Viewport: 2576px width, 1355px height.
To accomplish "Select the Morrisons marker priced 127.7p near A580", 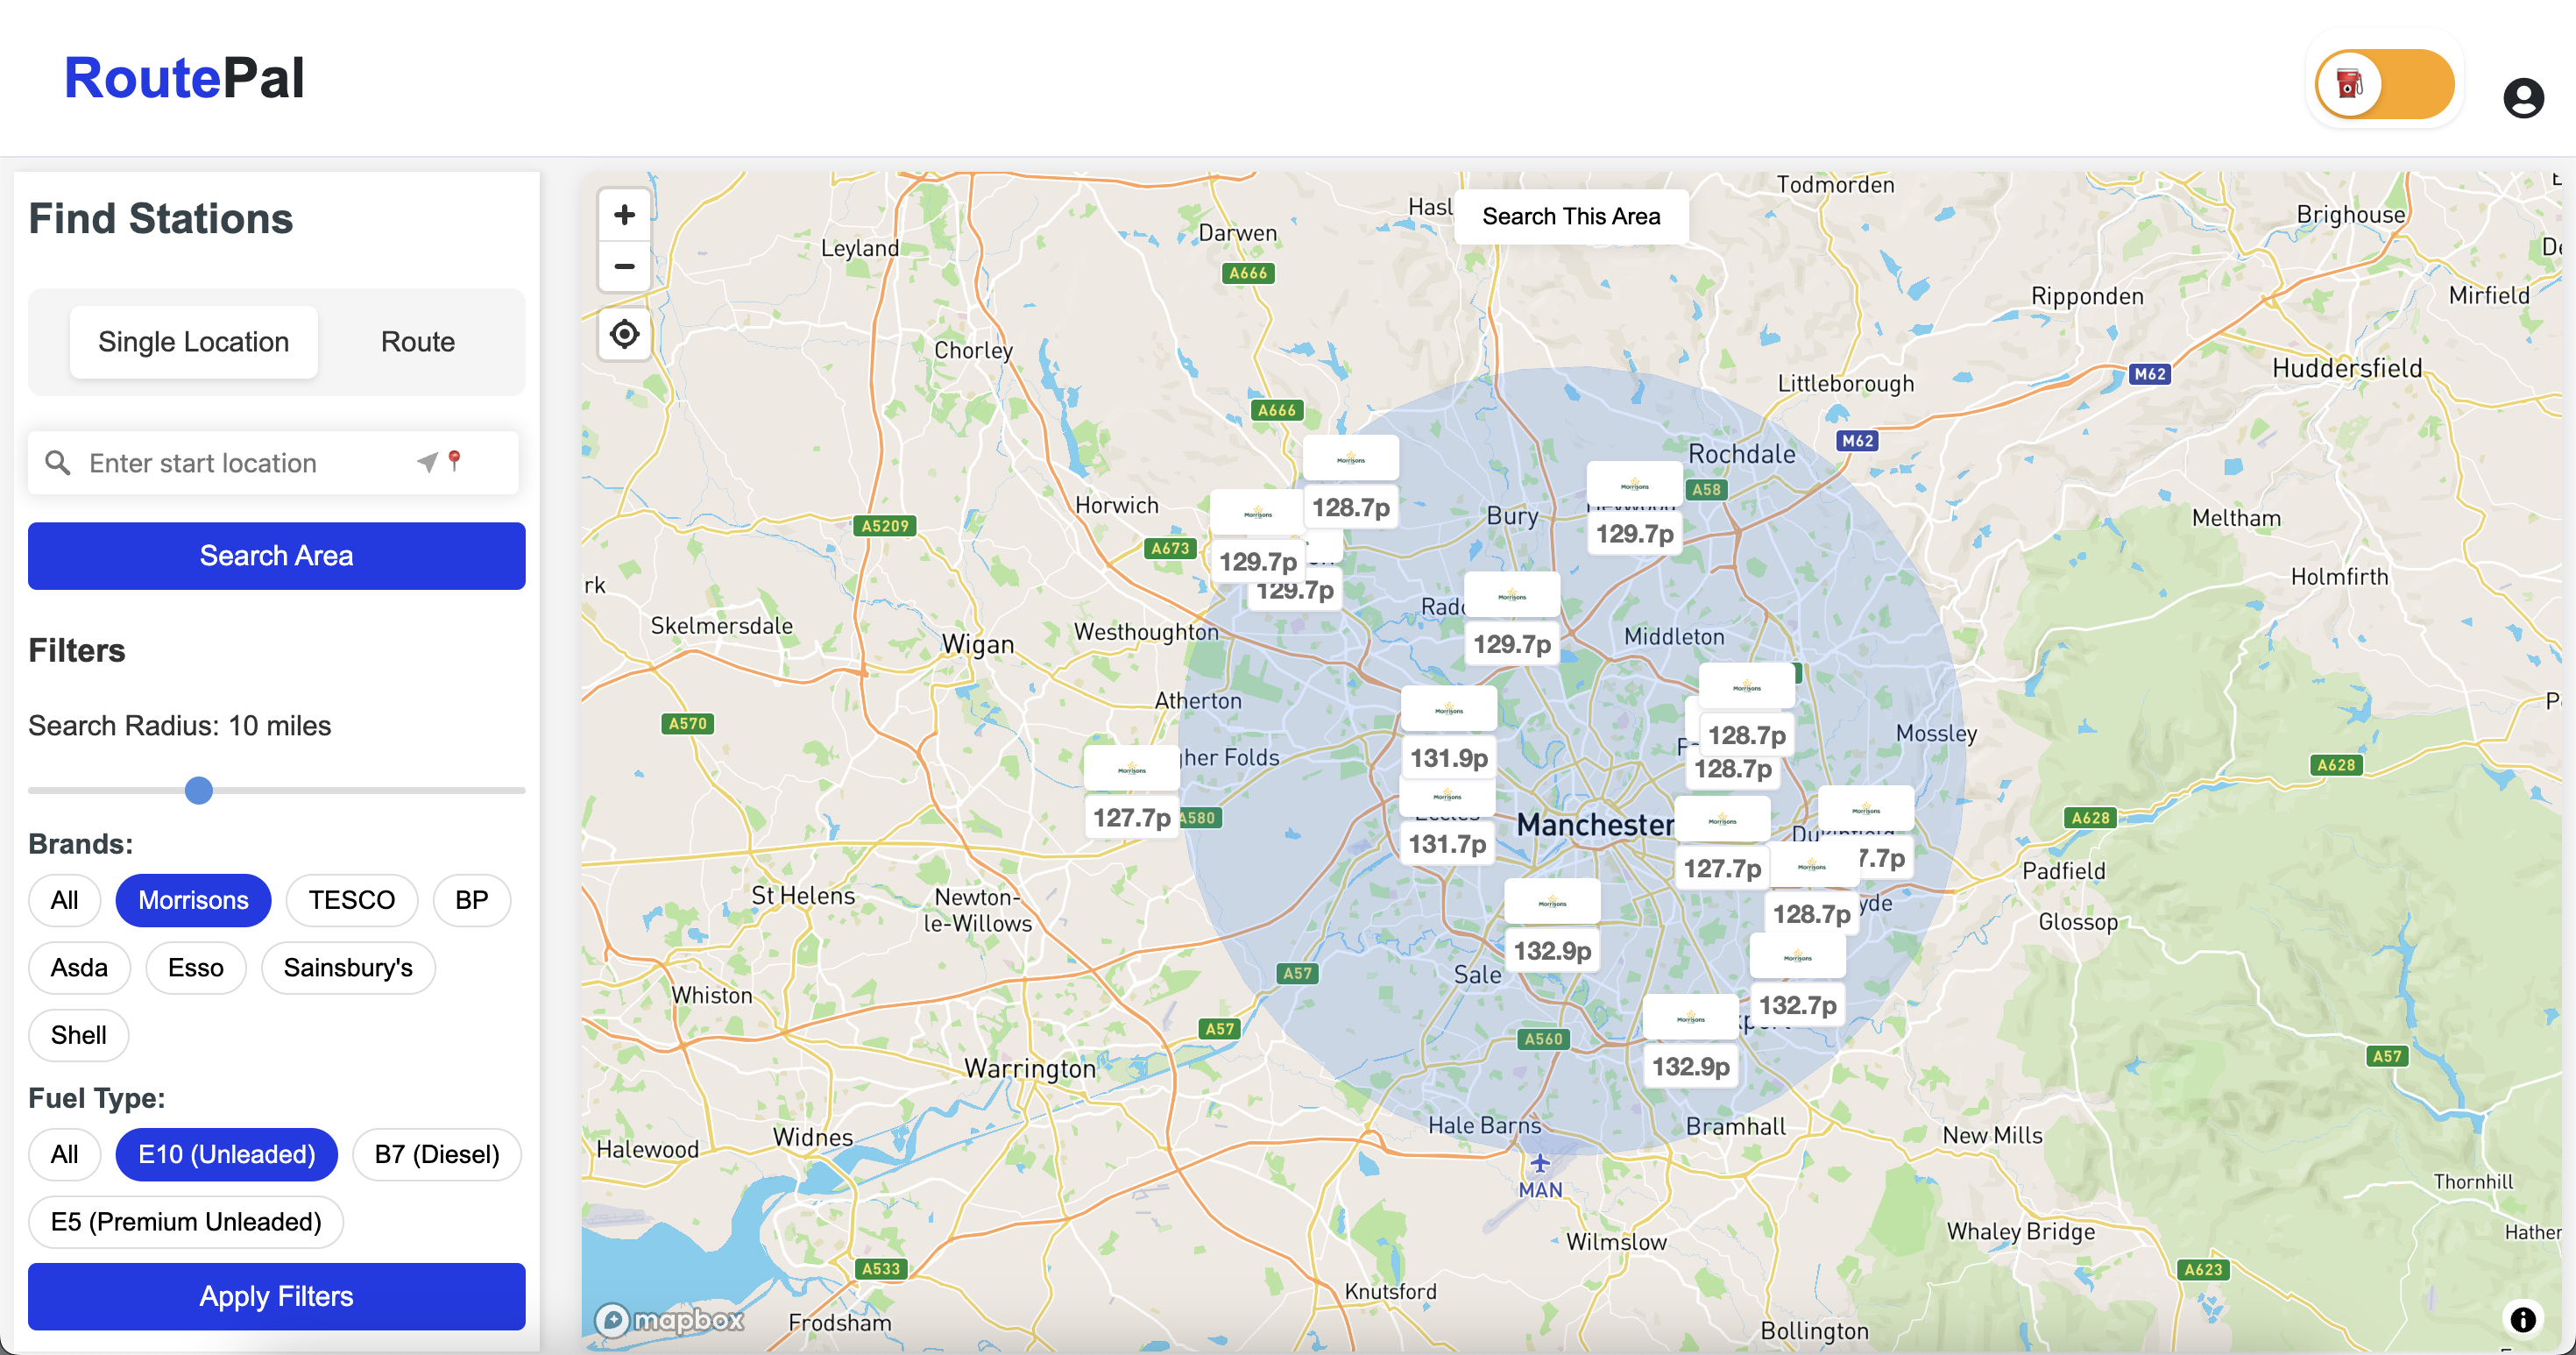I will click(1131, 768).
